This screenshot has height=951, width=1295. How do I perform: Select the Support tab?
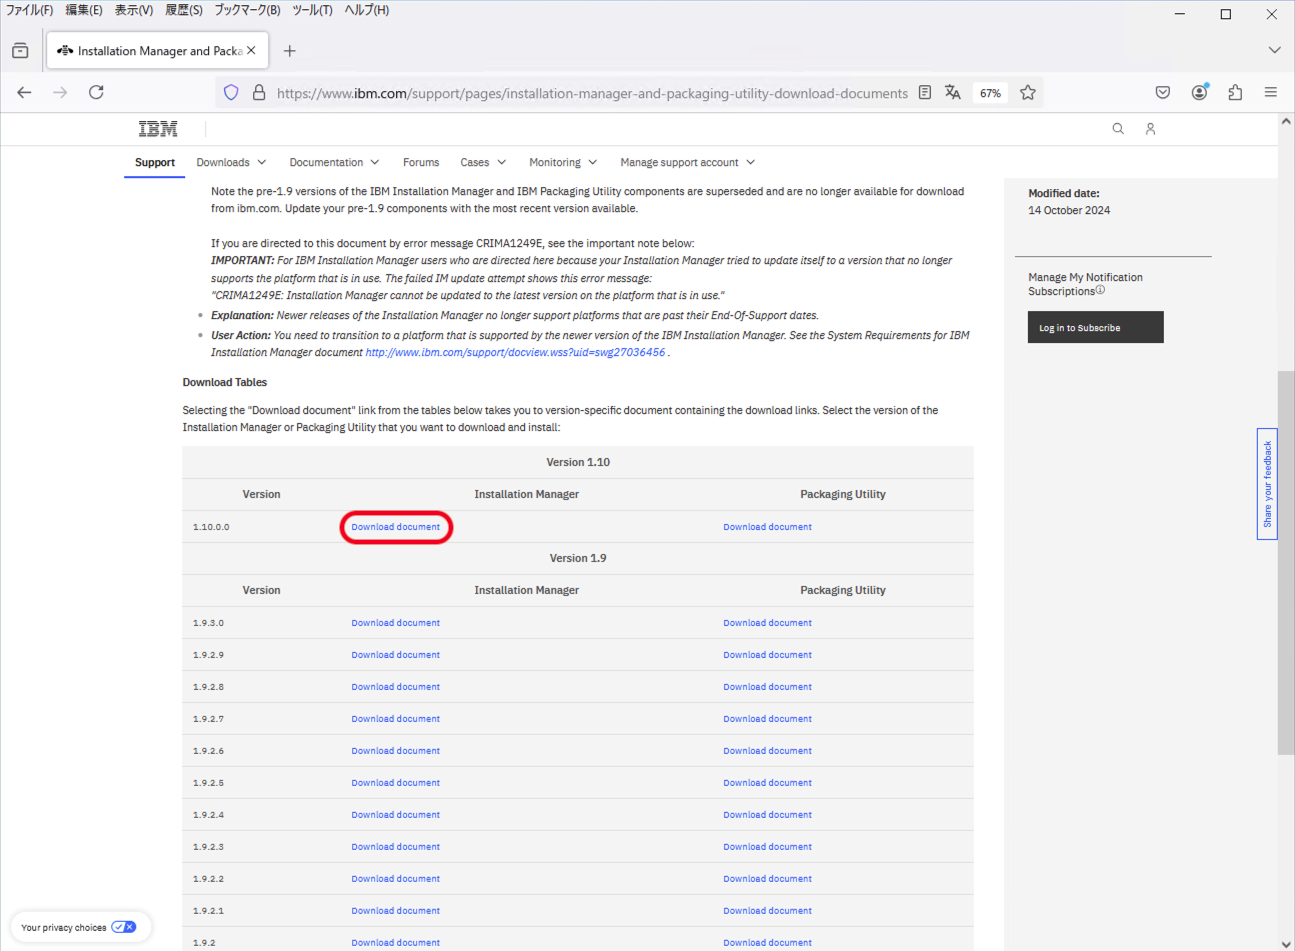155,162
